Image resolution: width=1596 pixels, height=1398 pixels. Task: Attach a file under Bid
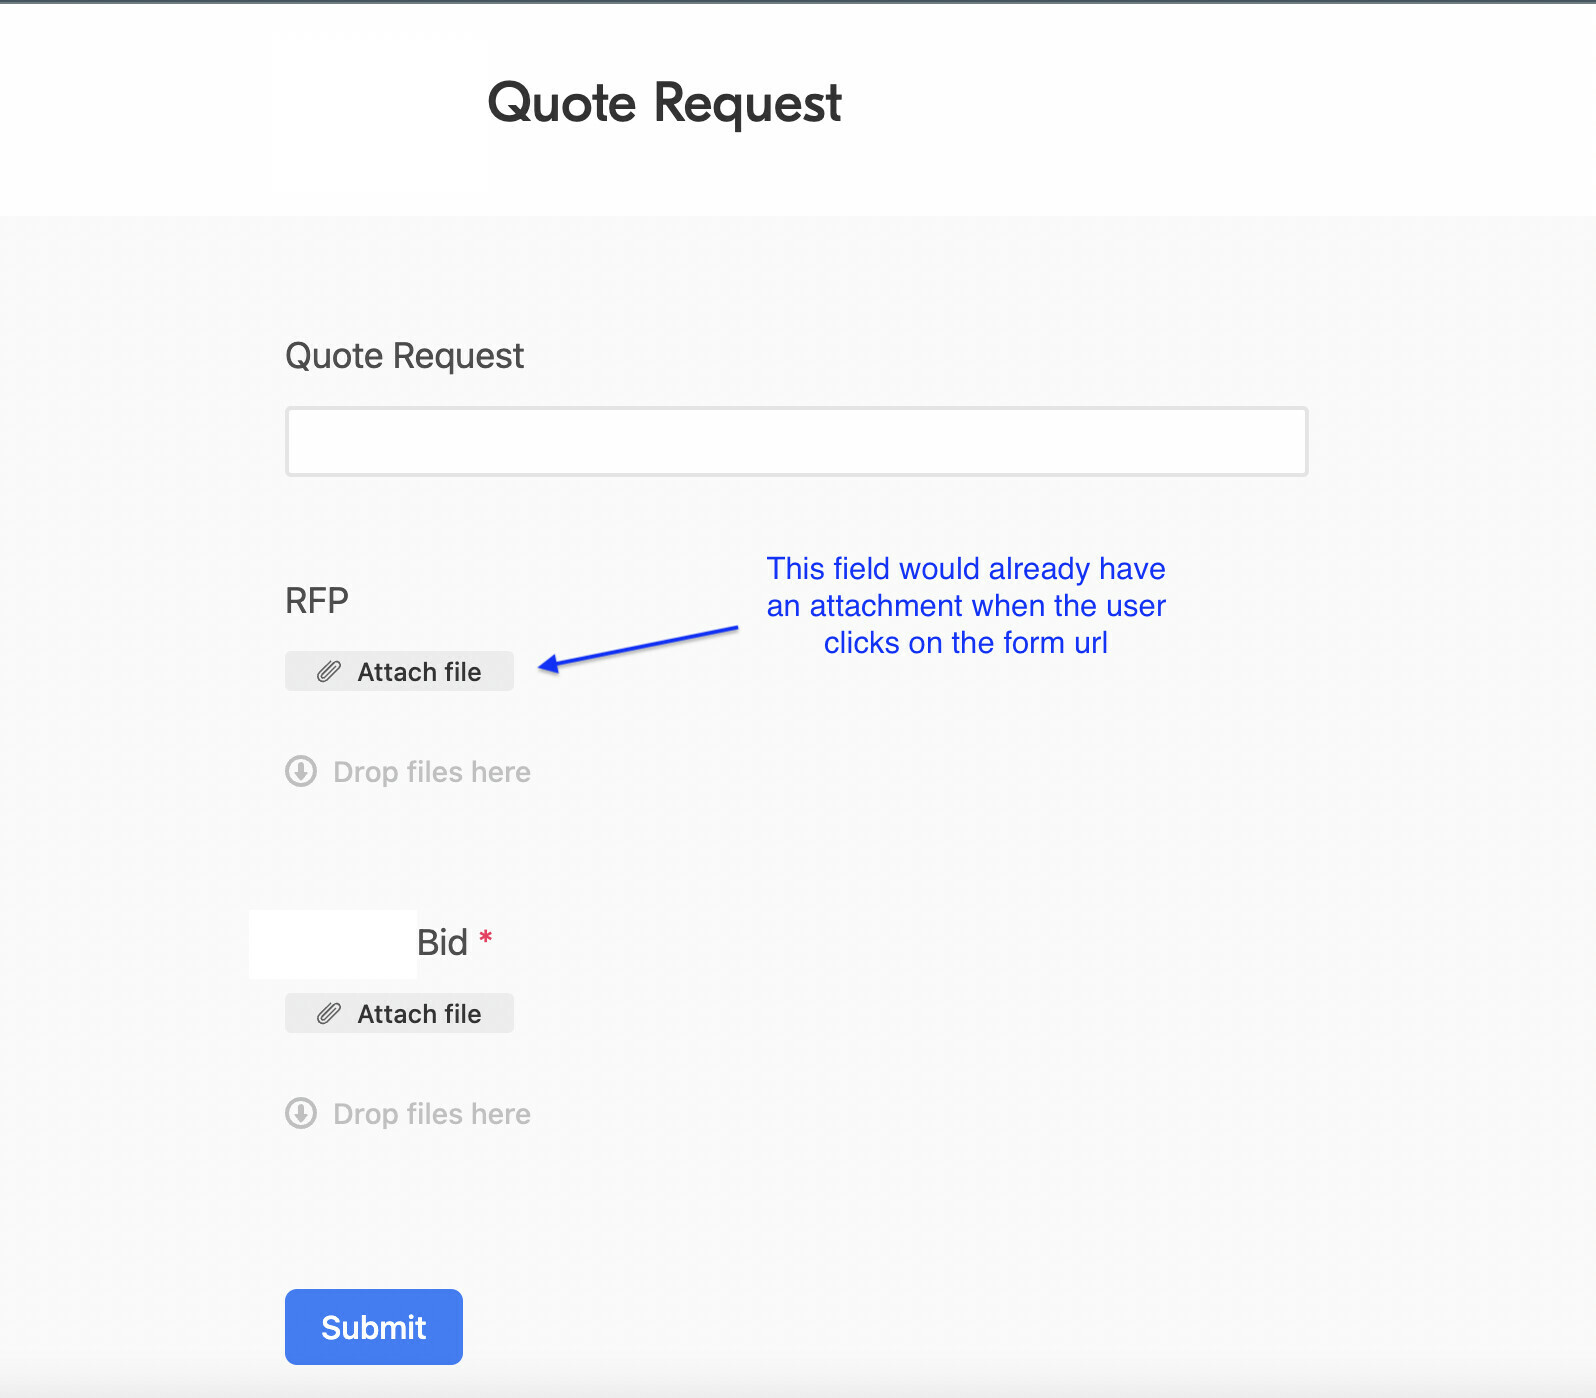[x=399, y=1013]
